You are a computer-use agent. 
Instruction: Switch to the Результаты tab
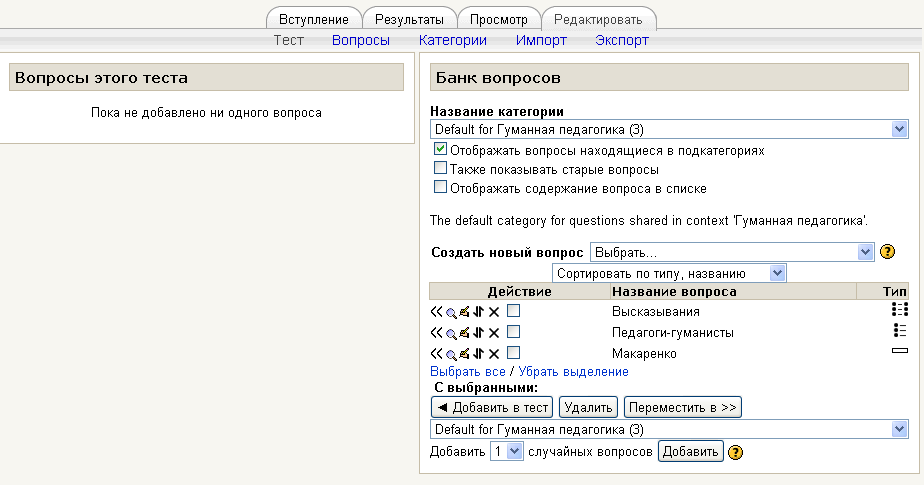(x=408, y=19)
